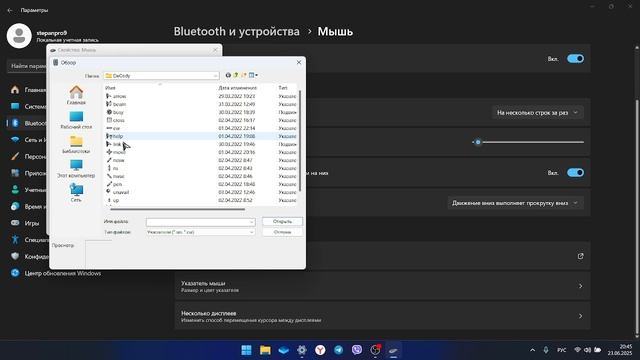Open Персонализация in the Settings sidebar
Screen dimensions: 640x360
coord(28,156)
